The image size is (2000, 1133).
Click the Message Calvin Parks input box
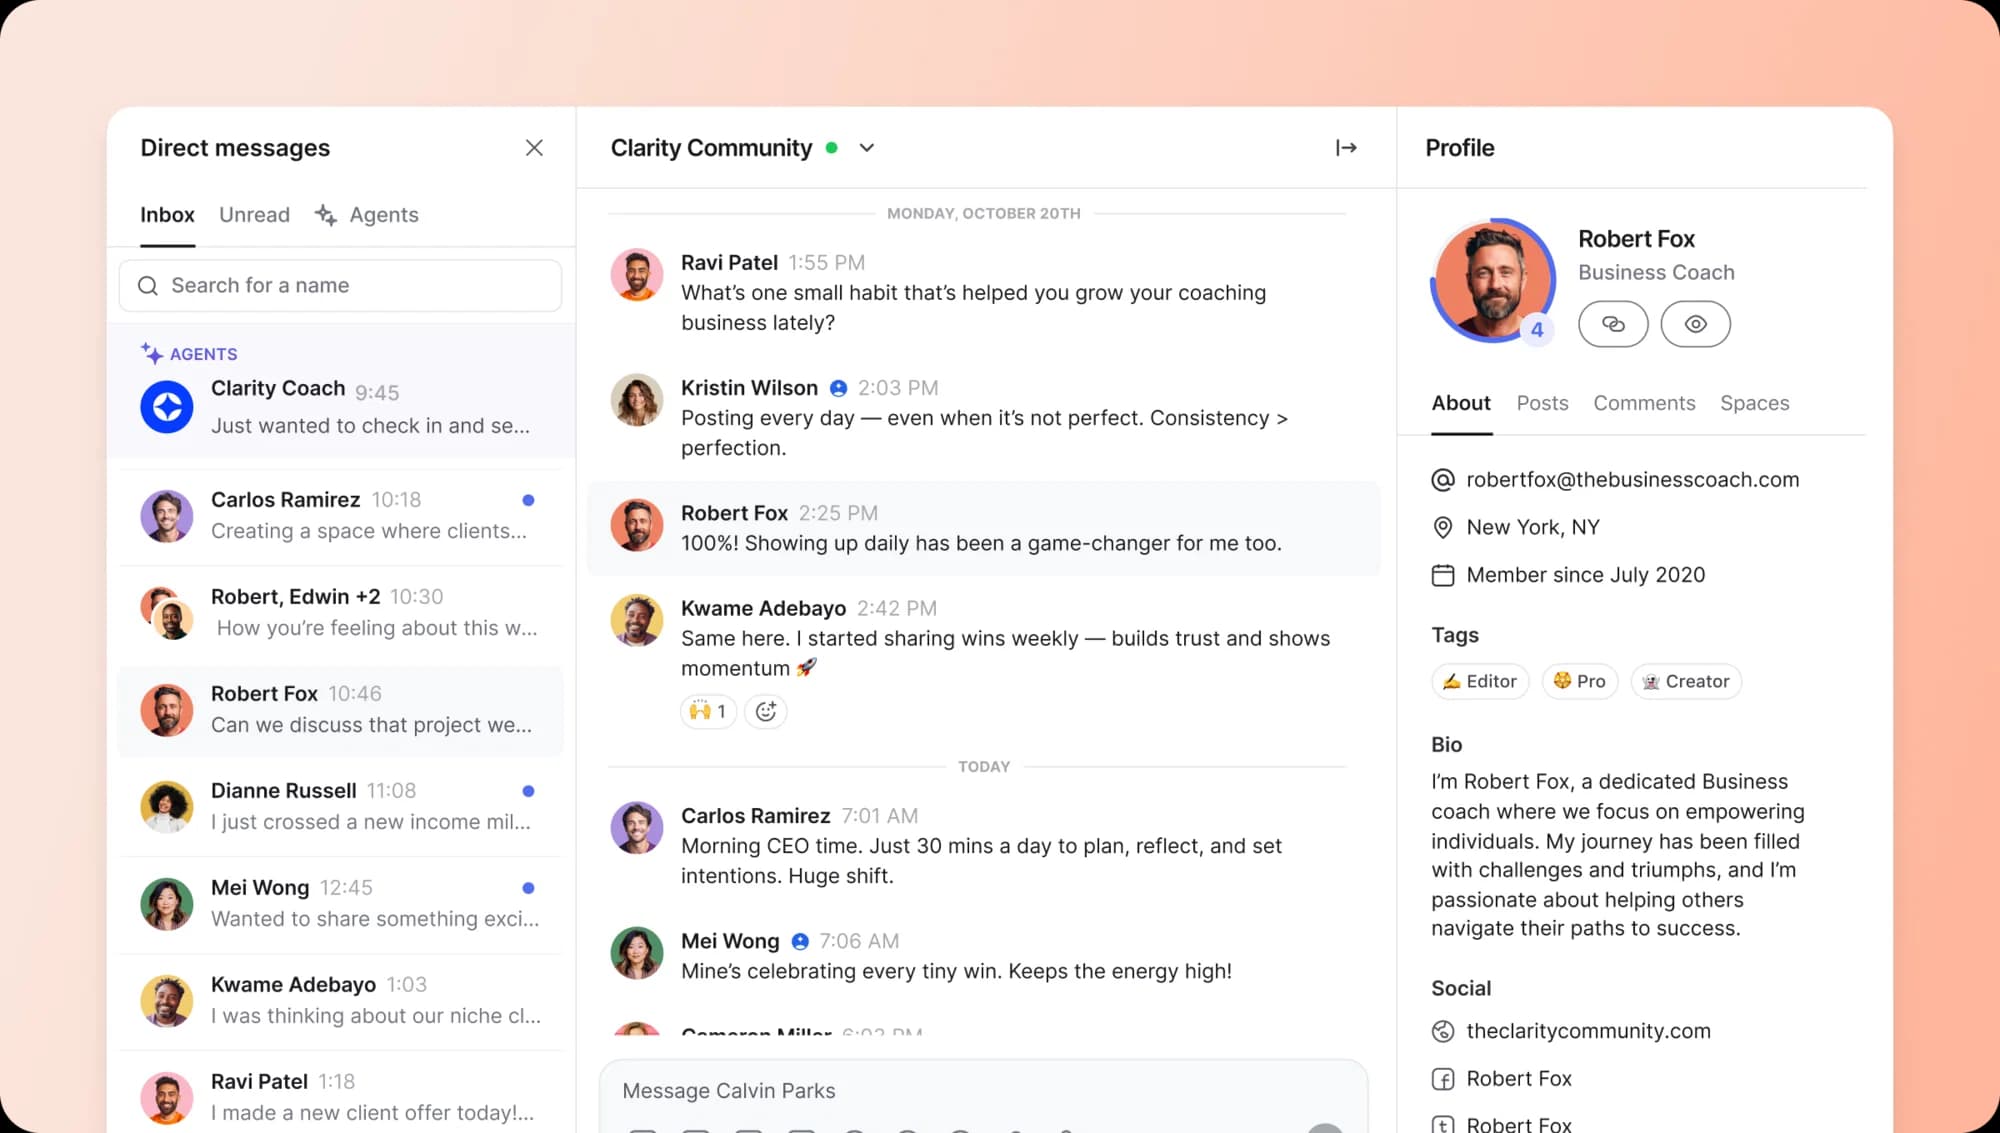[x=982, y=1091]
